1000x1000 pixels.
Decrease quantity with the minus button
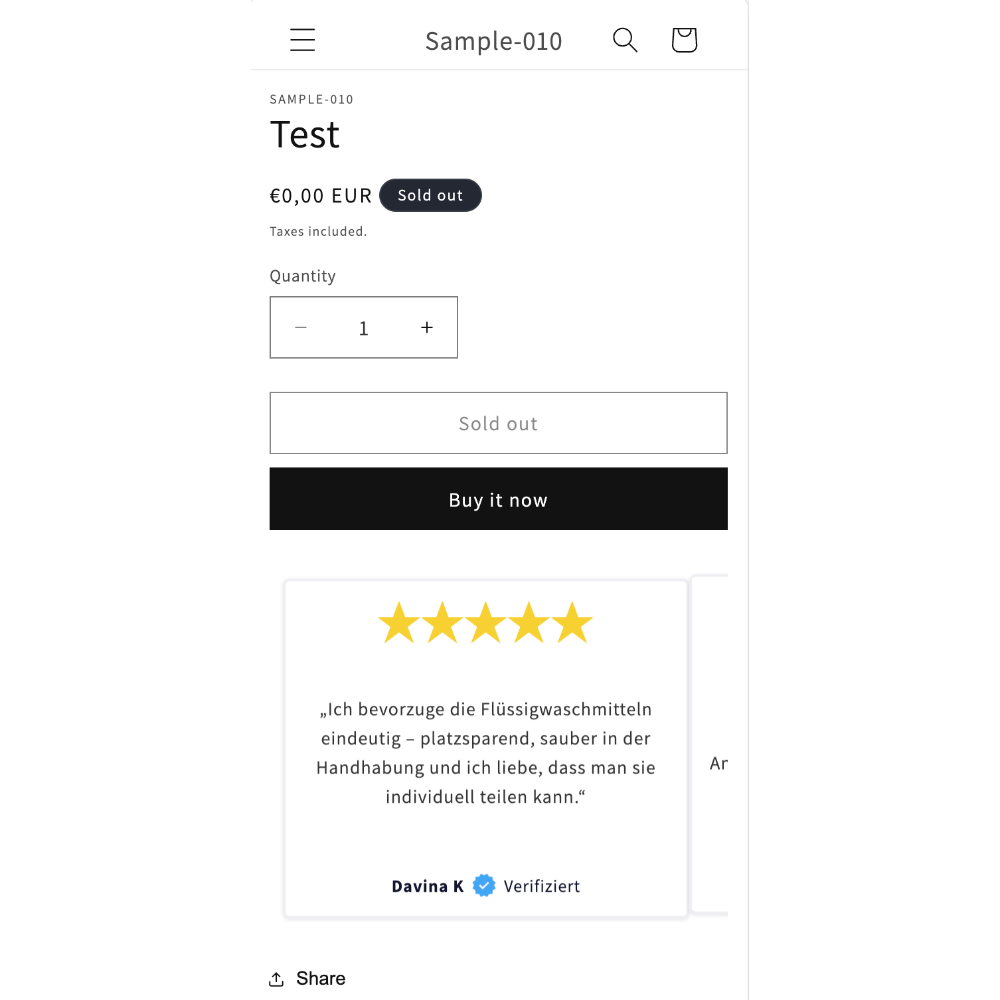point(301,327)
